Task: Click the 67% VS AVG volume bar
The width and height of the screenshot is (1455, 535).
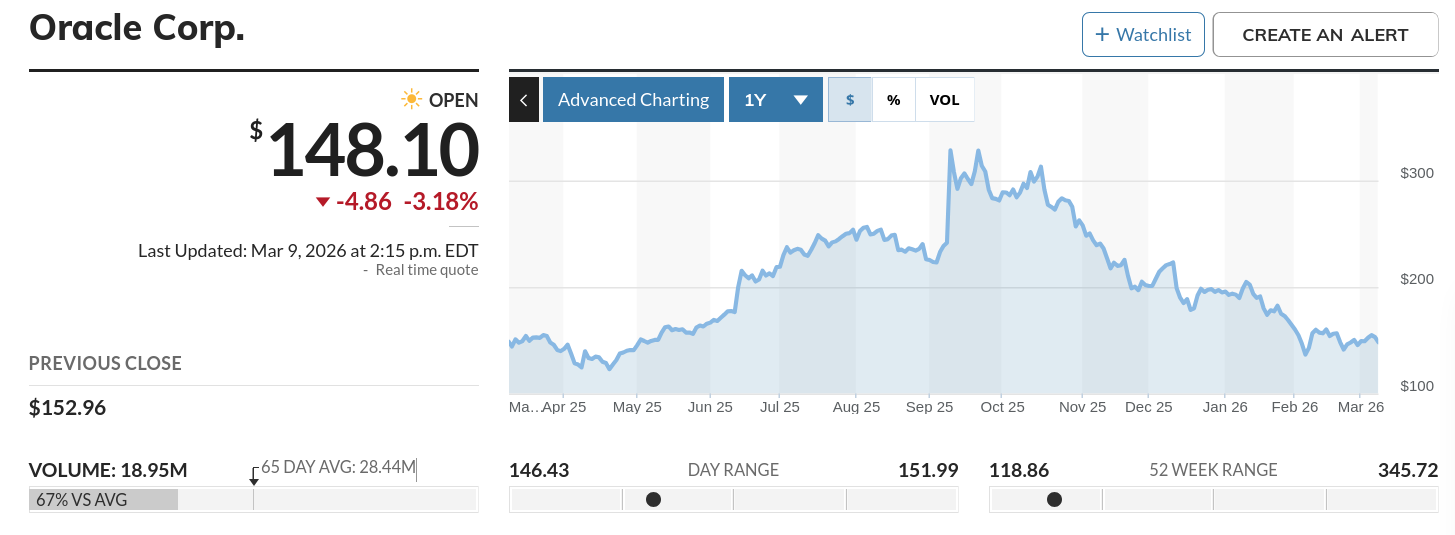Action: pos(103,499)
